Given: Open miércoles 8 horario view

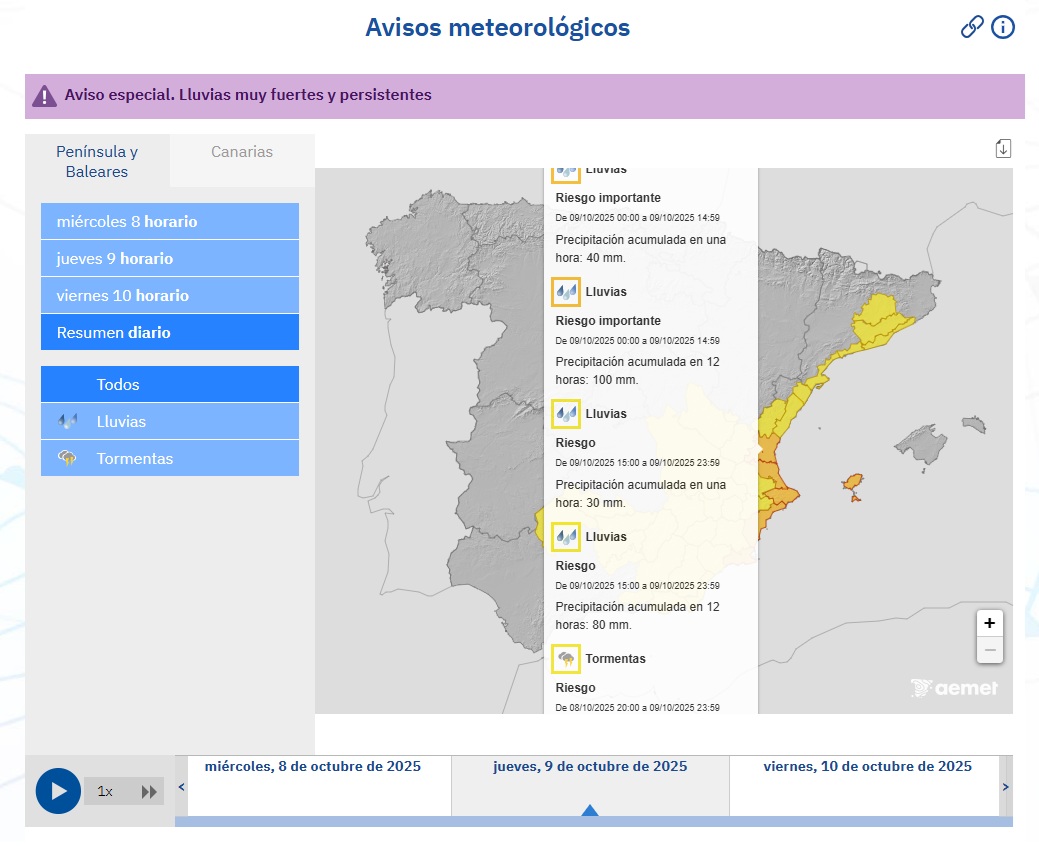Looking at the screenshot, I should [170, 222].
